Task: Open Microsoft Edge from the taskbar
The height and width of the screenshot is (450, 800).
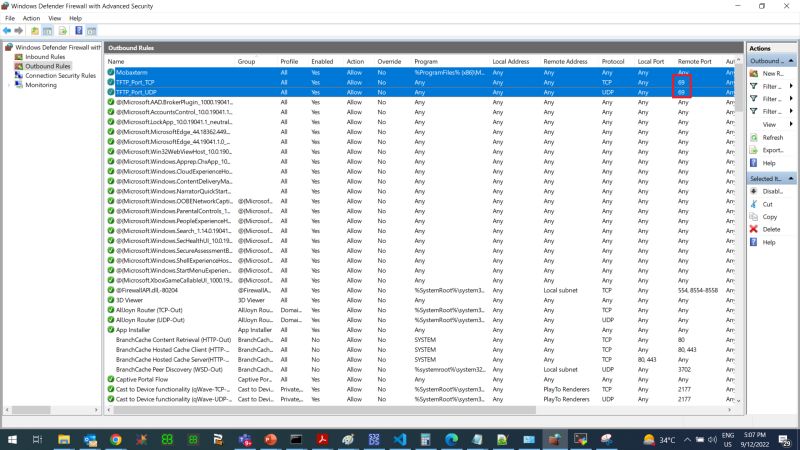Action: (452, 439)
